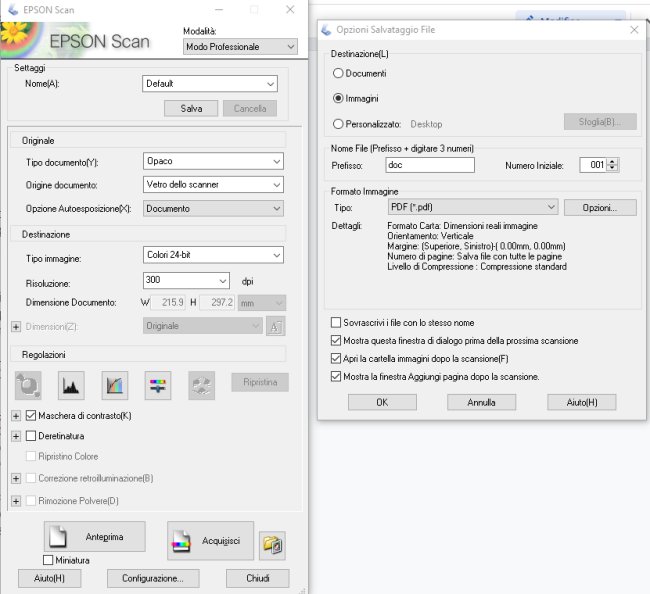The height and width of the screenshot is (594, 650).
Task: Confirm file save options with OK
Action: (x=382, y=402)
